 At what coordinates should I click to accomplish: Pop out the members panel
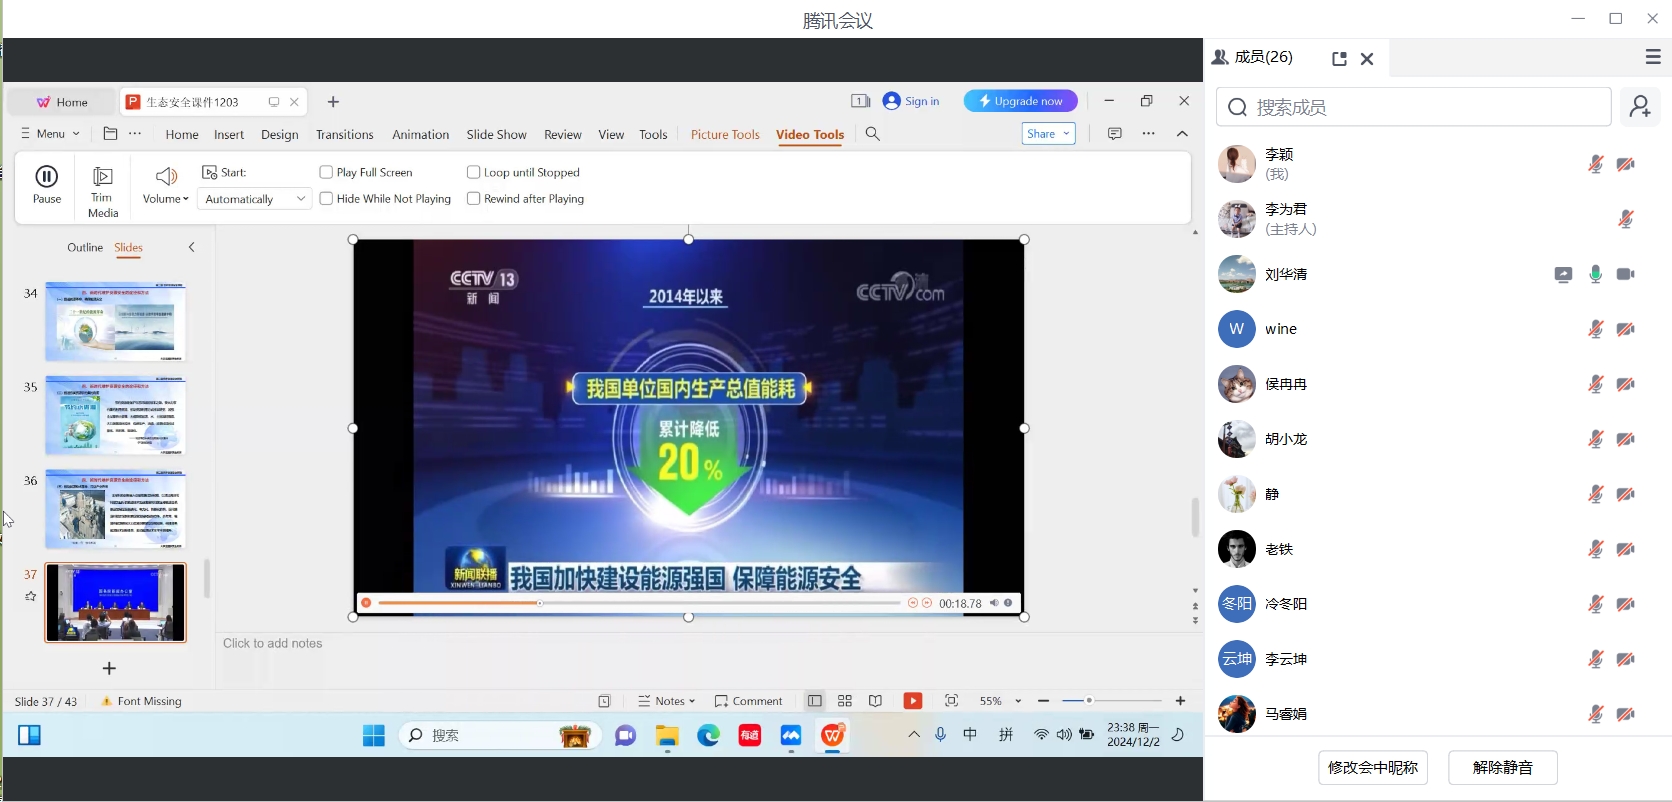click(1339, 59)
